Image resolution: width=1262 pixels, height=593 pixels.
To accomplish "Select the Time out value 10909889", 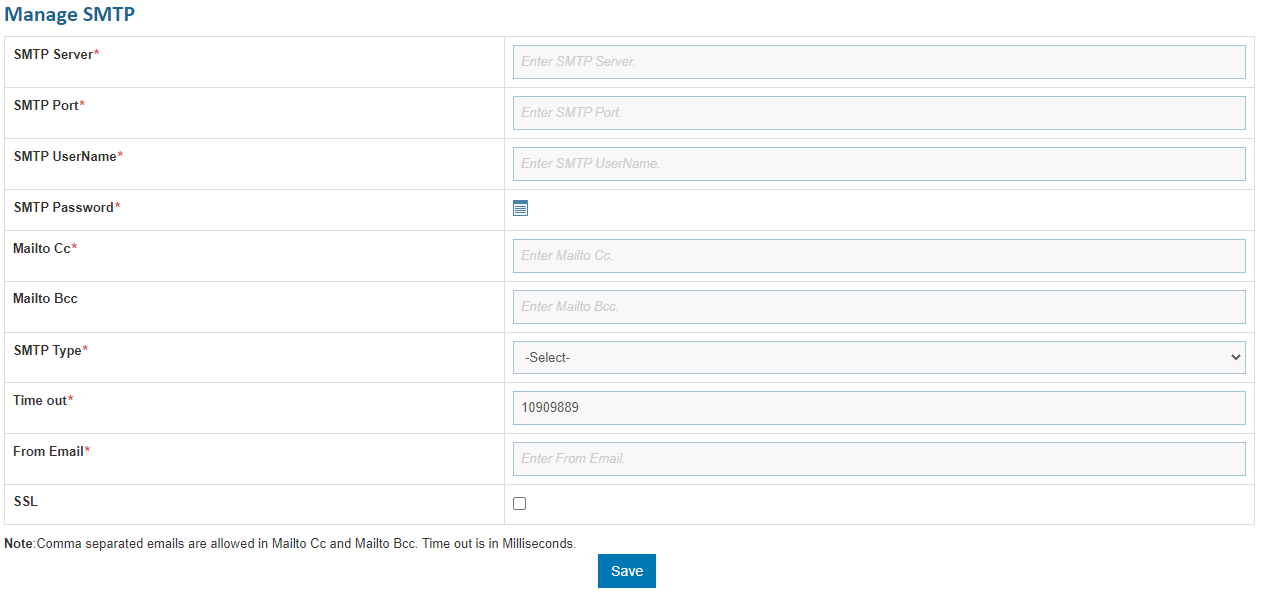I will 878,407.
